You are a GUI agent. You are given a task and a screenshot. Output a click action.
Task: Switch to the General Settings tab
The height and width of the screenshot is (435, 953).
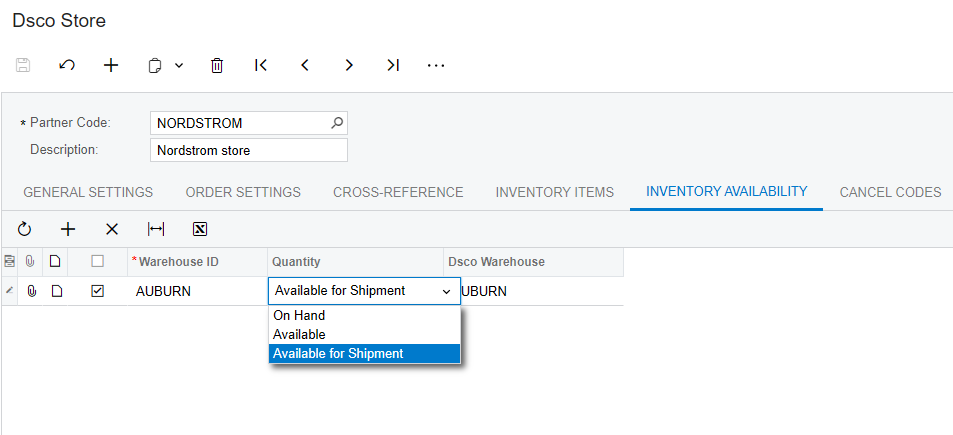[x=88, y=192]
